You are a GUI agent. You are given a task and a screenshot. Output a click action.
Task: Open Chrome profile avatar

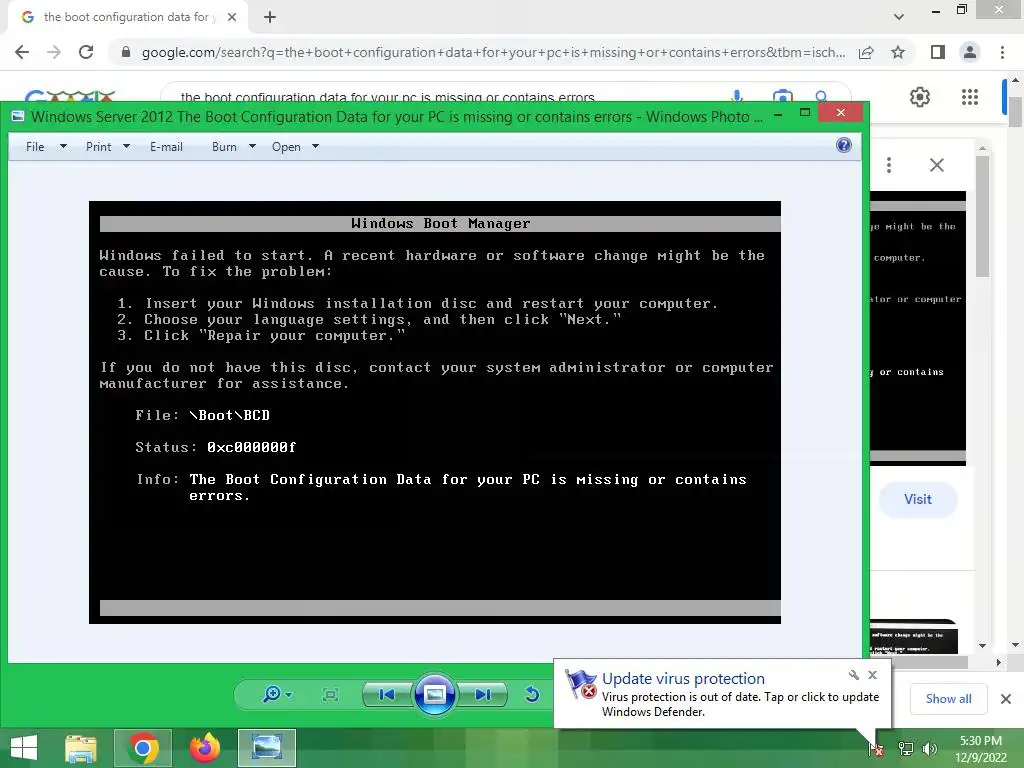970,52
